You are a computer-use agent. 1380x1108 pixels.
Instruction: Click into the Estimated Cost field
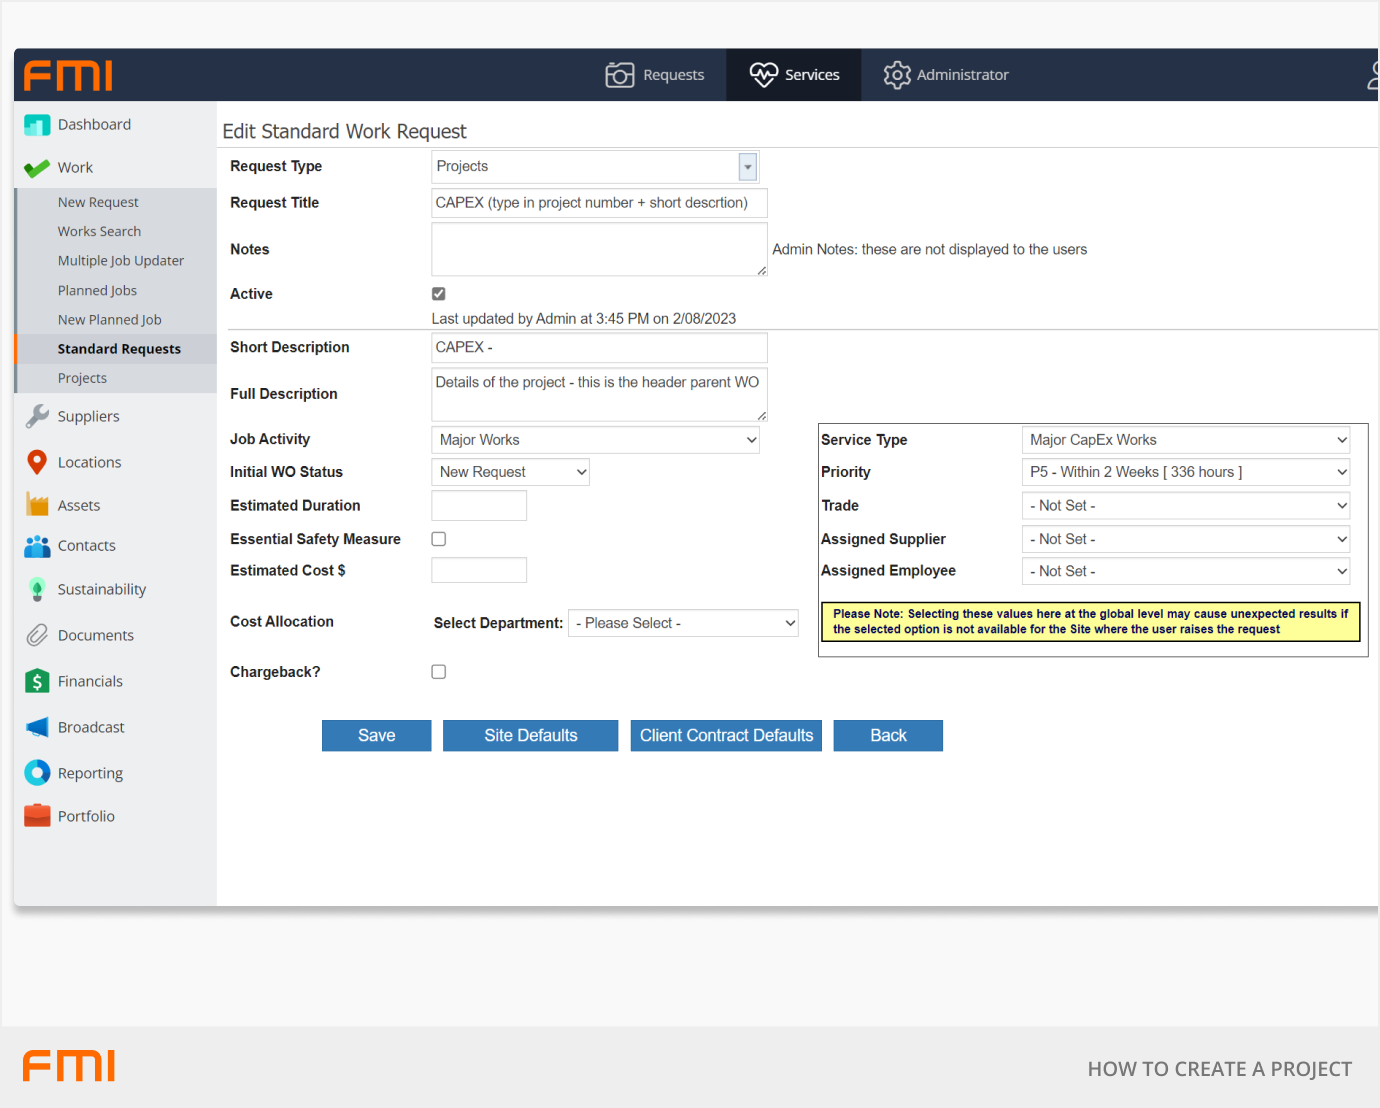click(479, 571)
